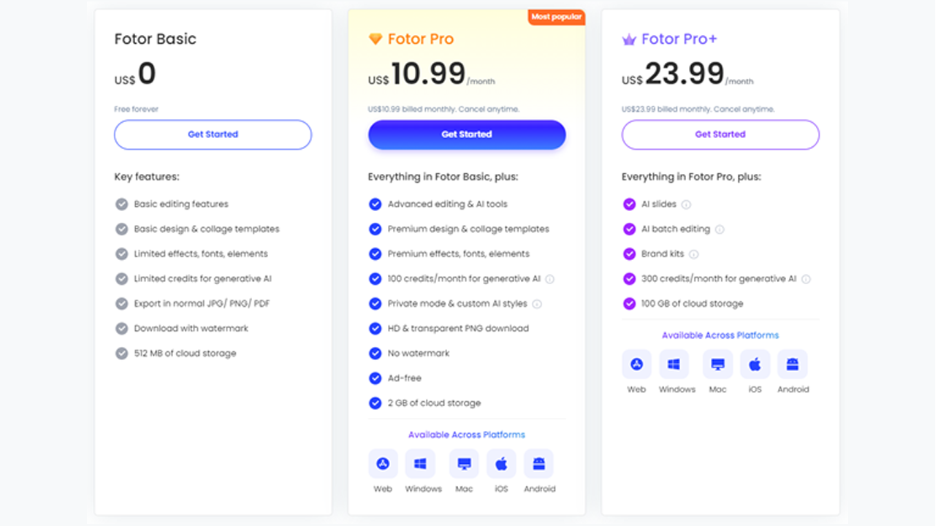Viewport: 936px width, 526px height.
Task: Click 'Download with watermark'
Action: click(x=191, y=328)
